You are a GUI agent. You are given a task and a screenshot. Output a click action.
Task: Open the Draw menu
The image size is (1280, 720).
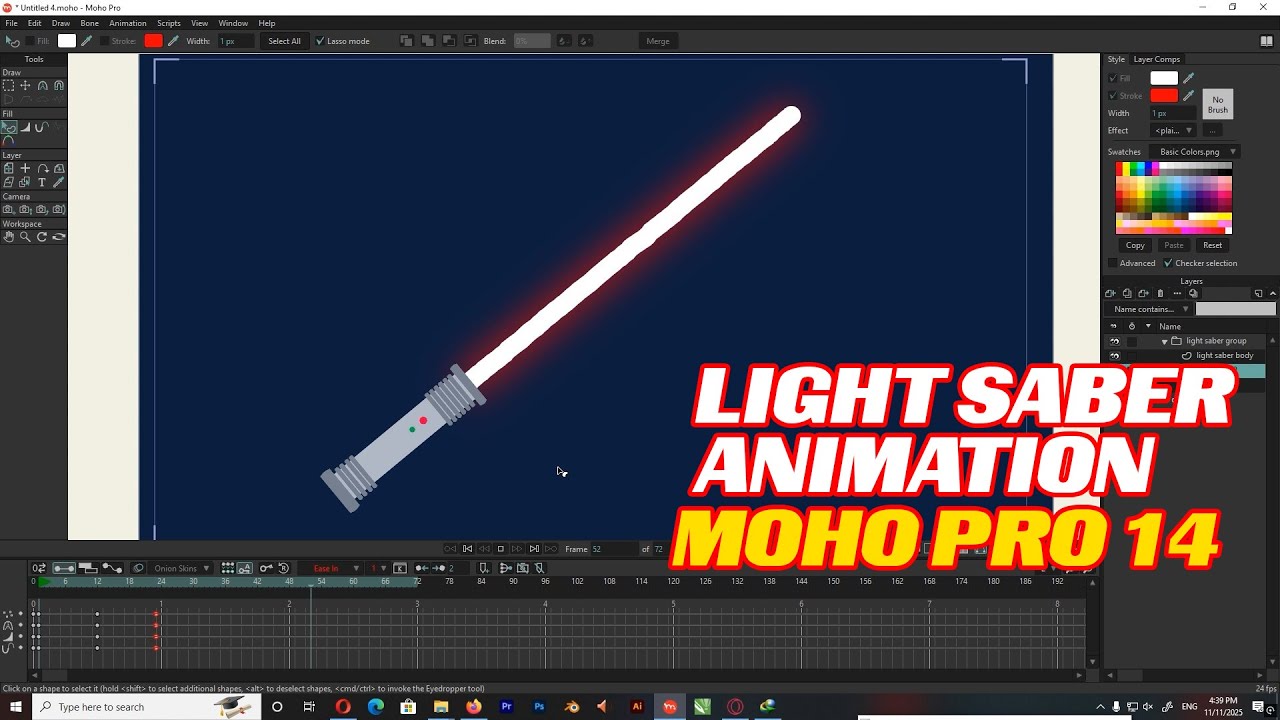click(x=61, y=23)
